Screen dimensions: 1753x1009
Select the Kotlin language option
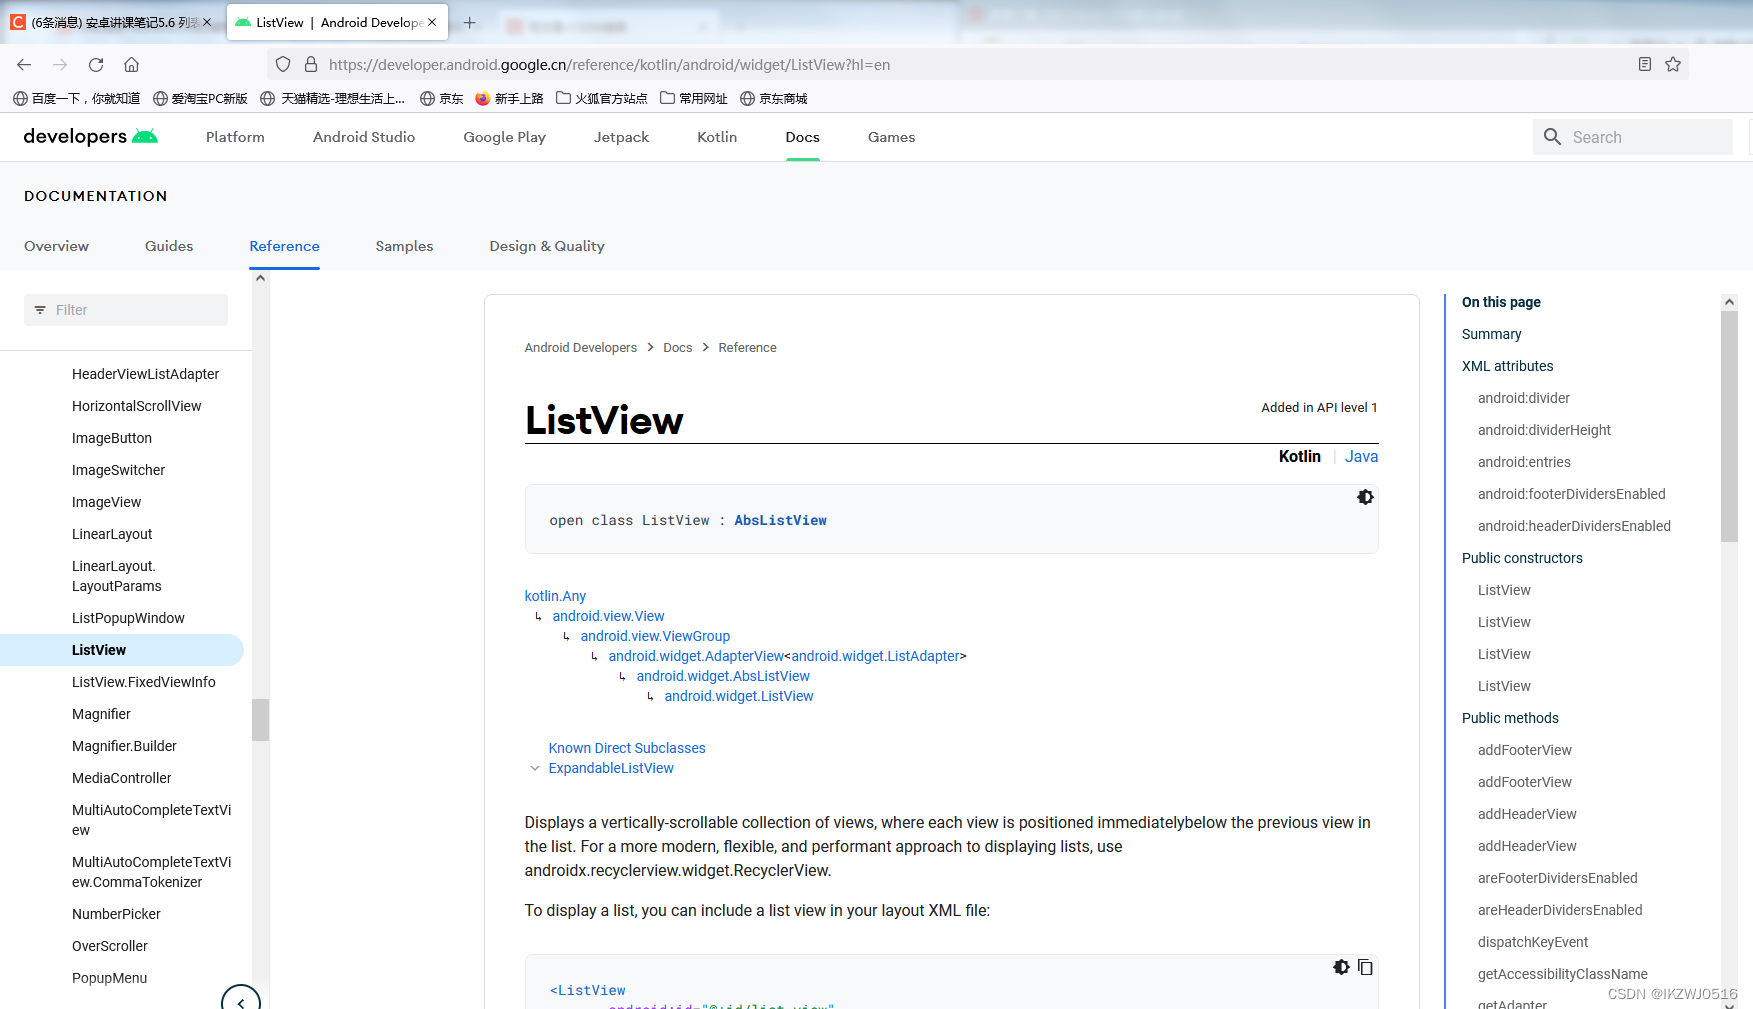pyautogui.click(x=1299, y=456)
